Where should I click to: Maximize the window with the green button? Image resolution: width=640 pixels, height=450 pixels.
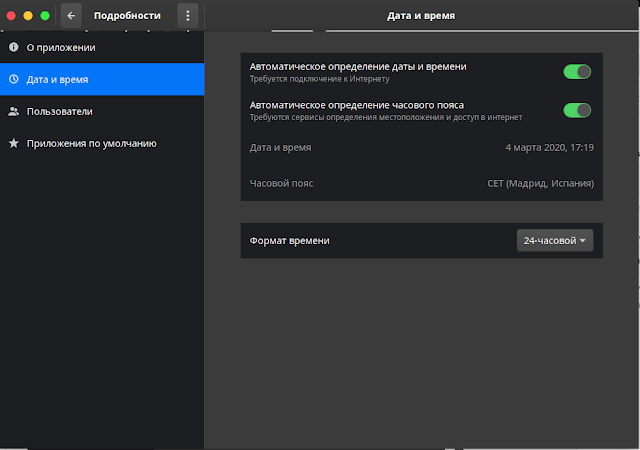[45, 16]
